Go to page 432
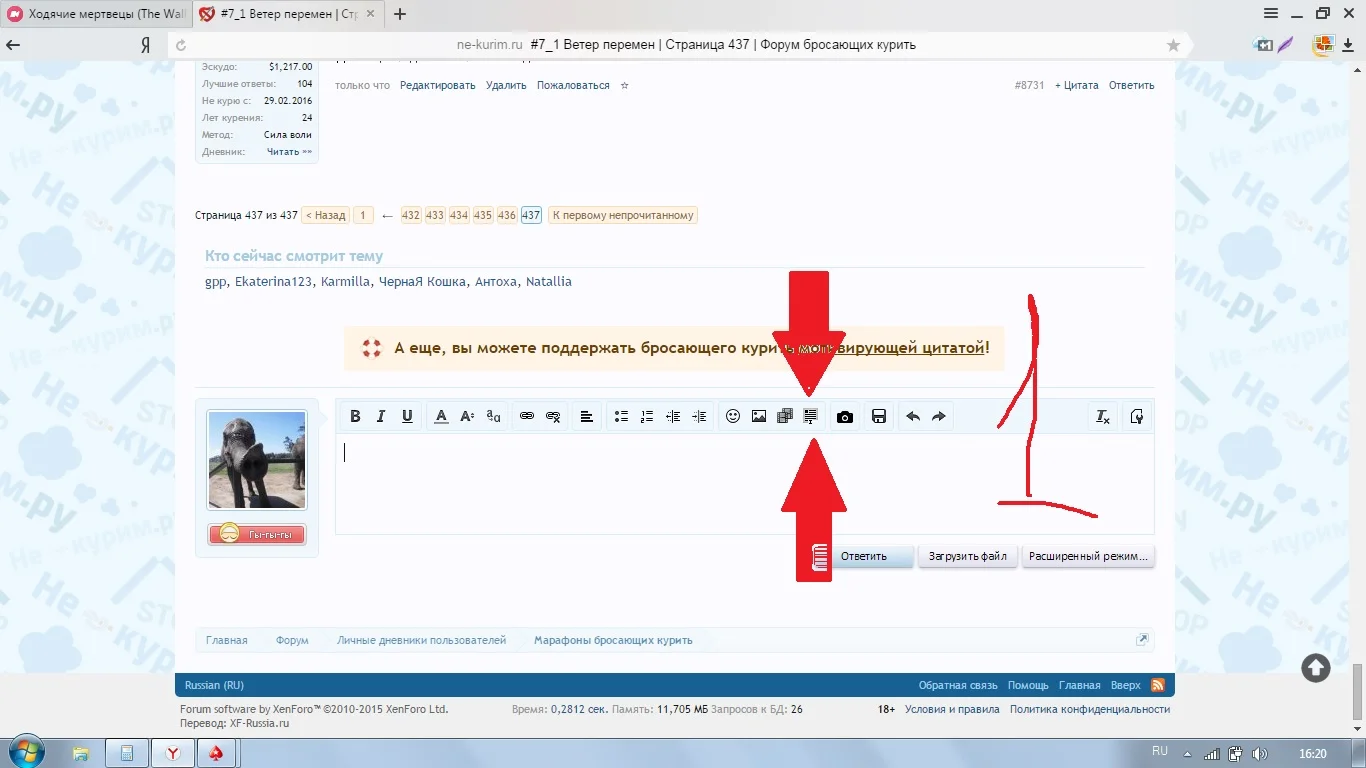The image size is (1366, 768). pyautogui.click(x=411, y=215)
